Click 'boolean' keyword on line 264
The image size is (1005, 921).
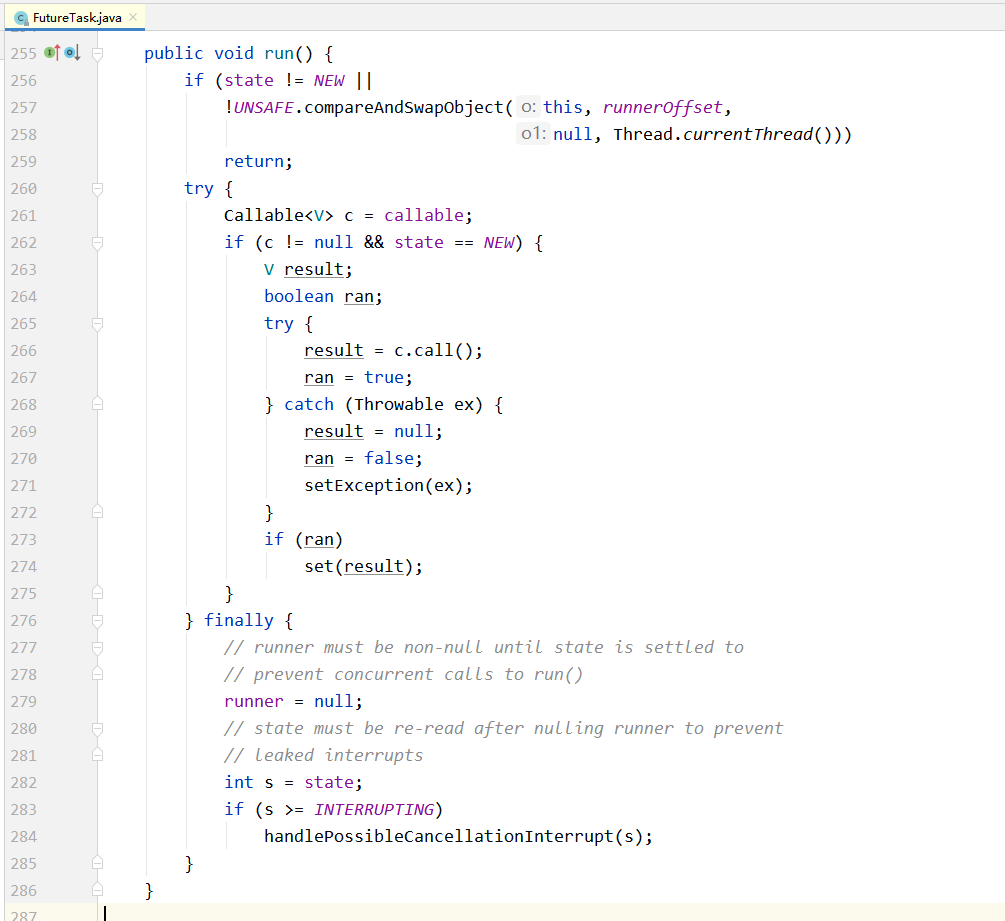tap(299, 296)
